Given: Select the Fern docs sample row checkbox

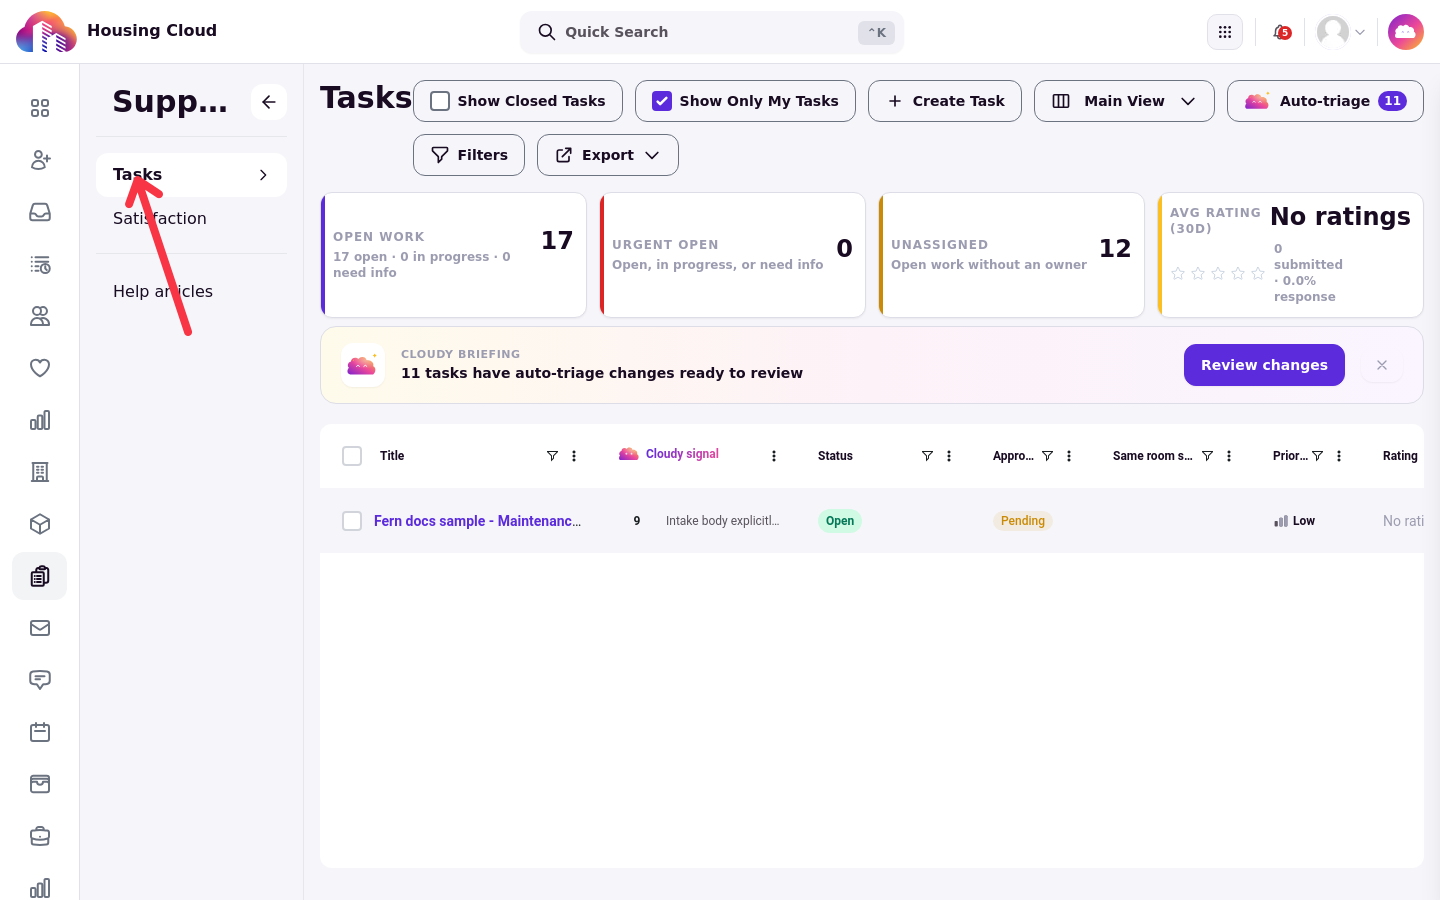Looking at the screenshot, I should tap(352, 521).
